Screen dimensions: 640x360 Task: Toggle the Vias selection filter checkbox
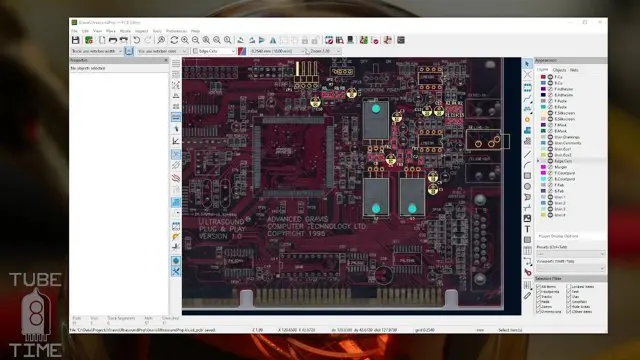click(x=569, y=297)
